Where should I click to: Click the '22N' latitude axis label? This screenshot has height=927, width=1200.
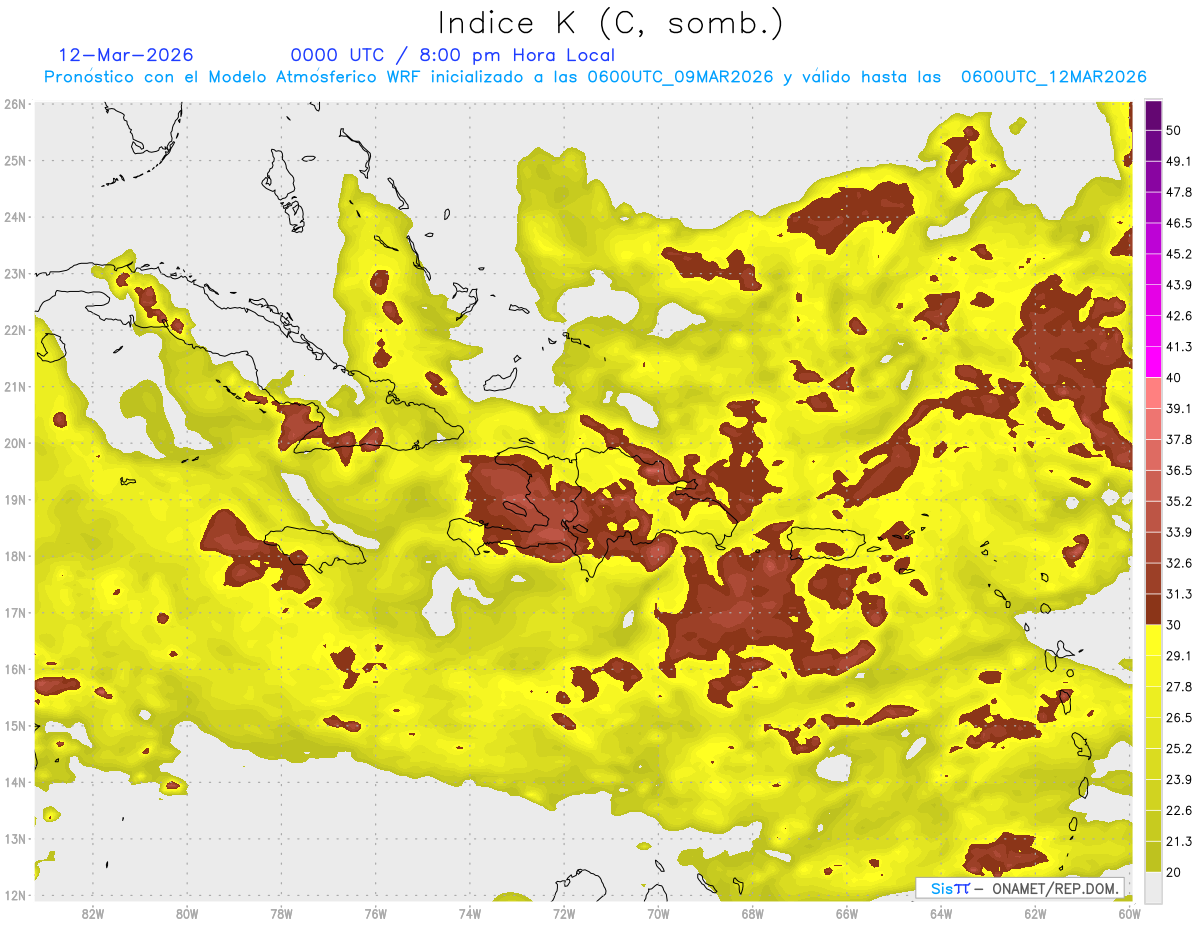click(15, 330)
